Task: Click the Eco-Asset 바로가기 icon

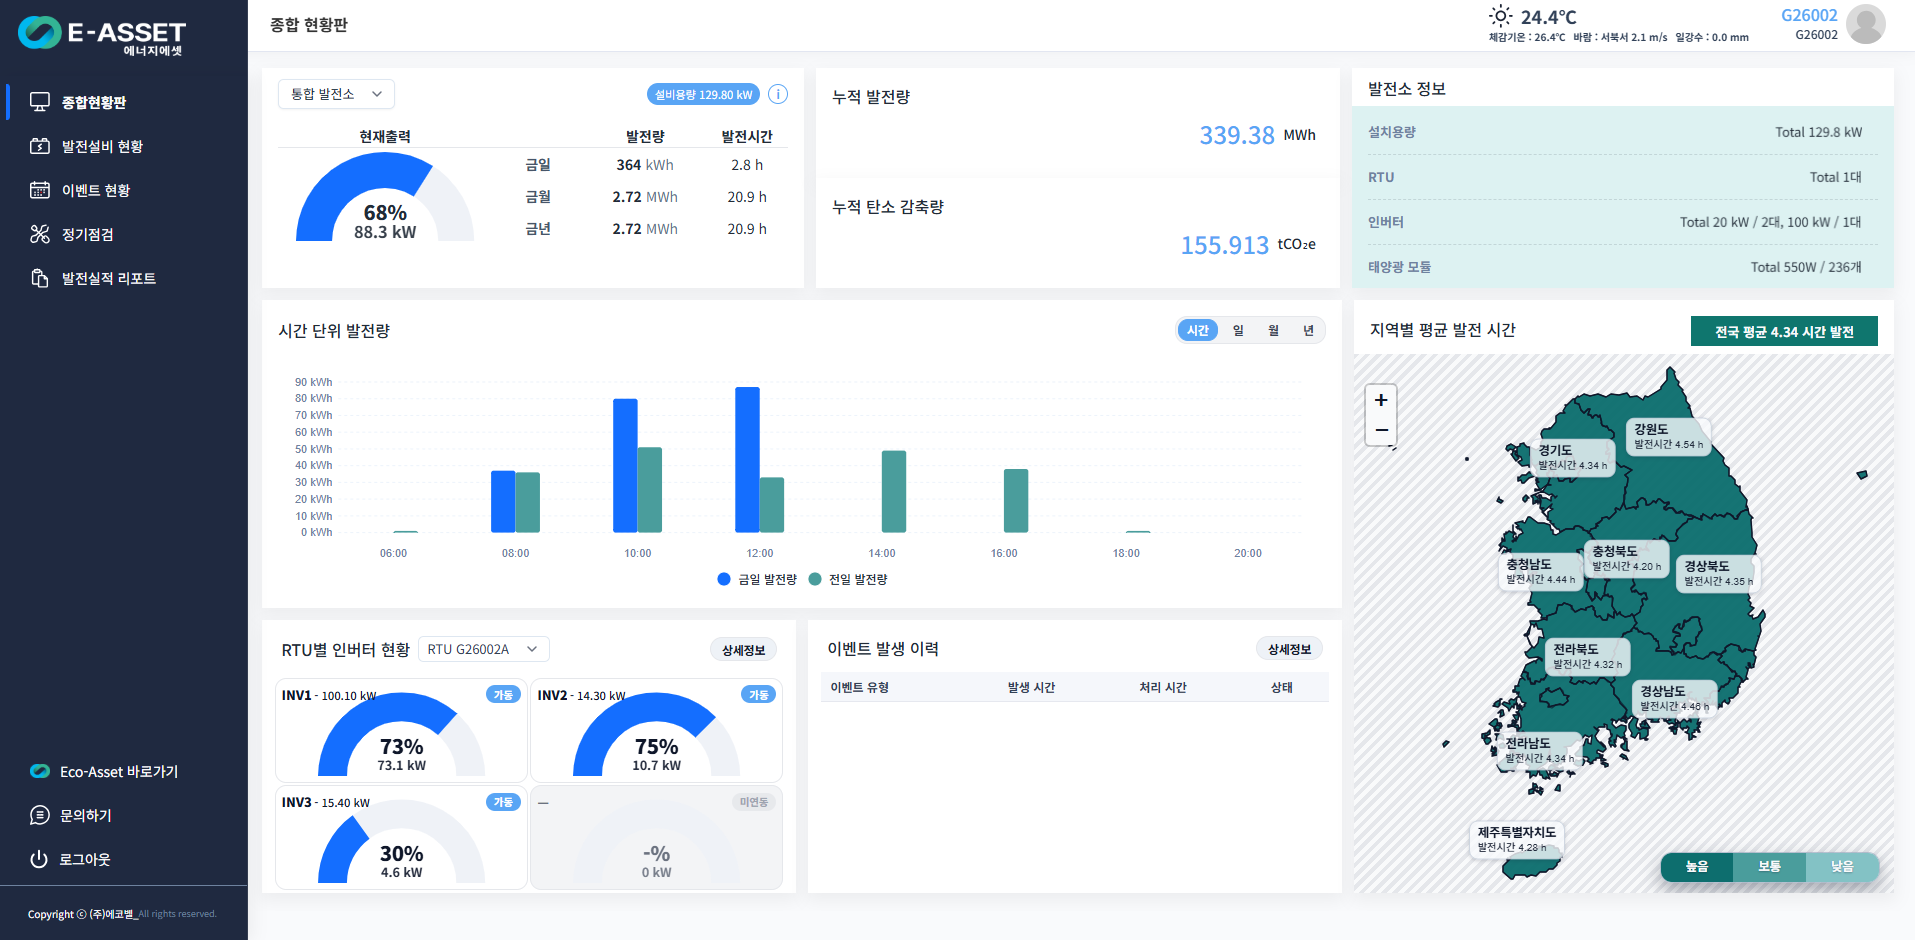Action: pyautogui.click(x=40, y=771)
